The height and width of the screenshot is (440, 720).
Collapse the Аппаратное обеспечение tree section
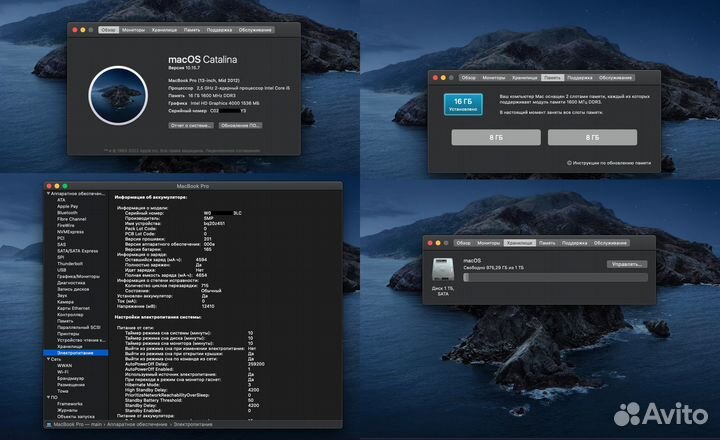(x=48, y=194)
